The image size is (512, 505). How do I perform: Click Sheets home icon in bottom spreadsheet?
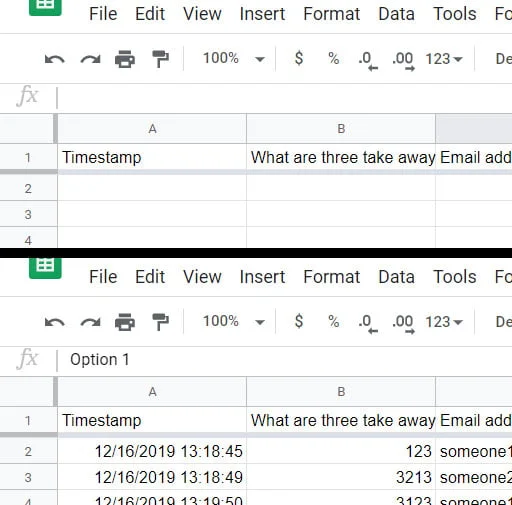pyautogui.click(x=45, y=268)
